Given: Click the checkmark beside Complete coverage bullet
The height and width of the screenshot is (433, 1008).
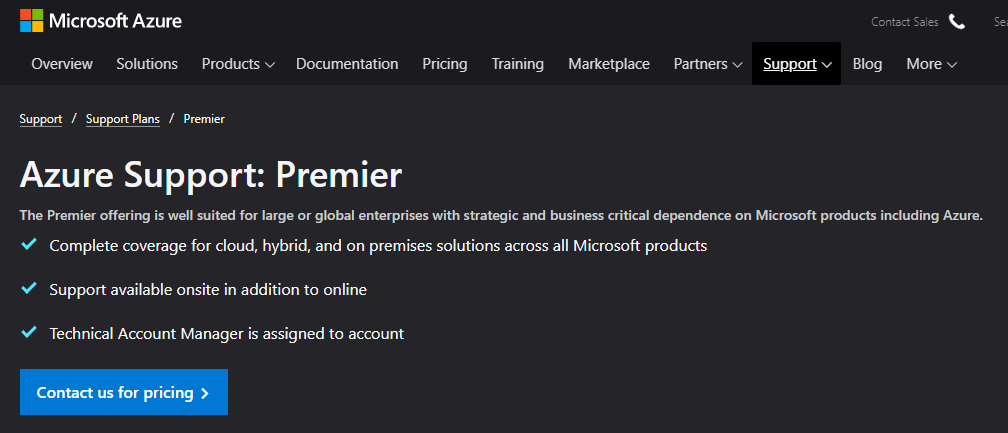Looking at the screenshot, I should coord(28,245).
